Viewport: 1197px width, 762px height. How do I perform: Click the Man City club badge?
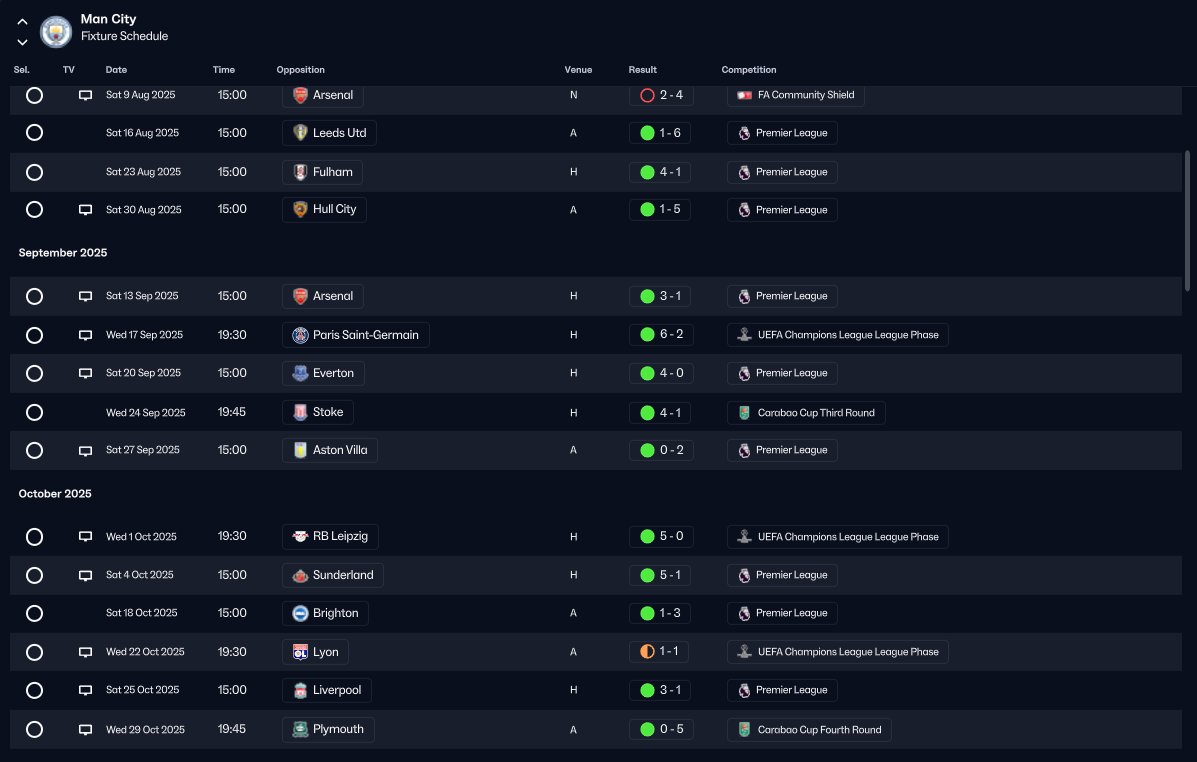56,31
